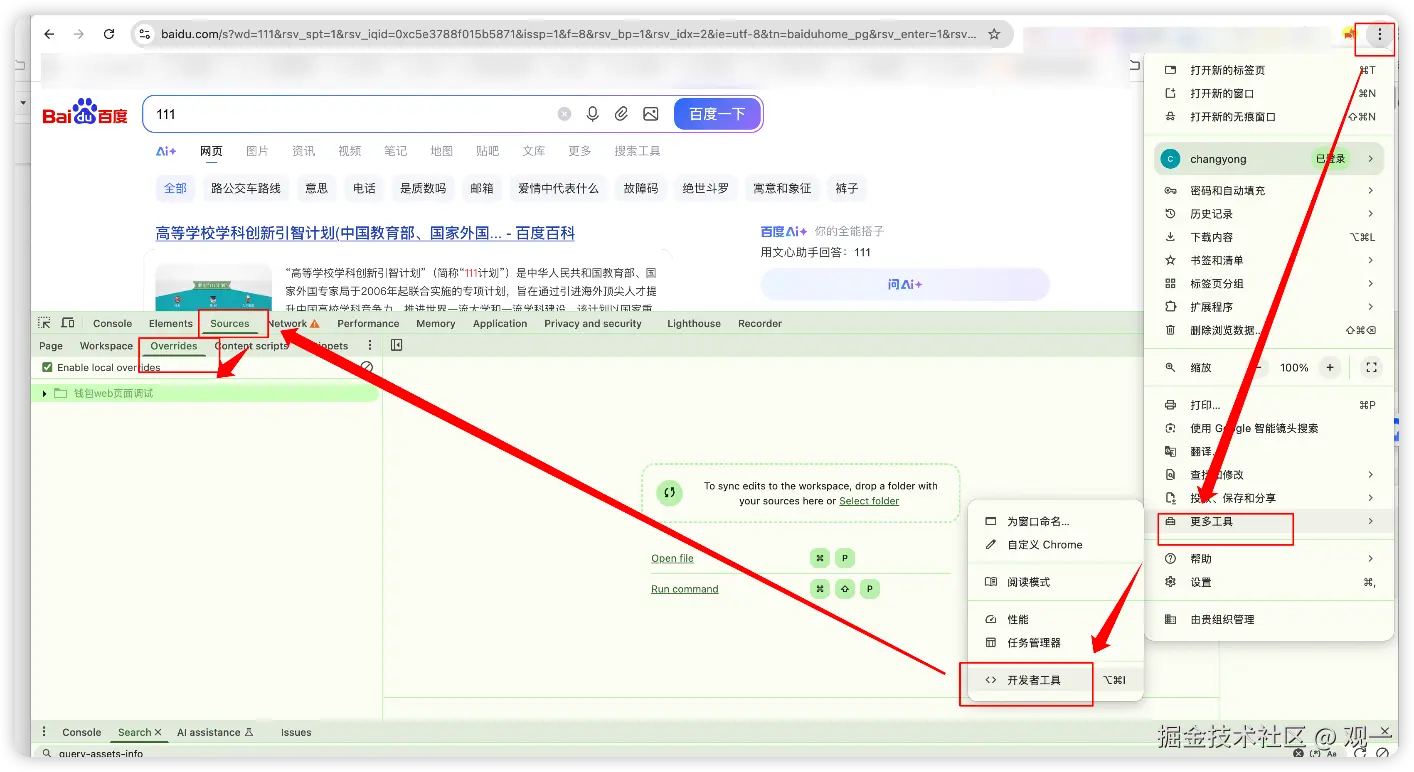Click the site info icon in address bar

144,34
